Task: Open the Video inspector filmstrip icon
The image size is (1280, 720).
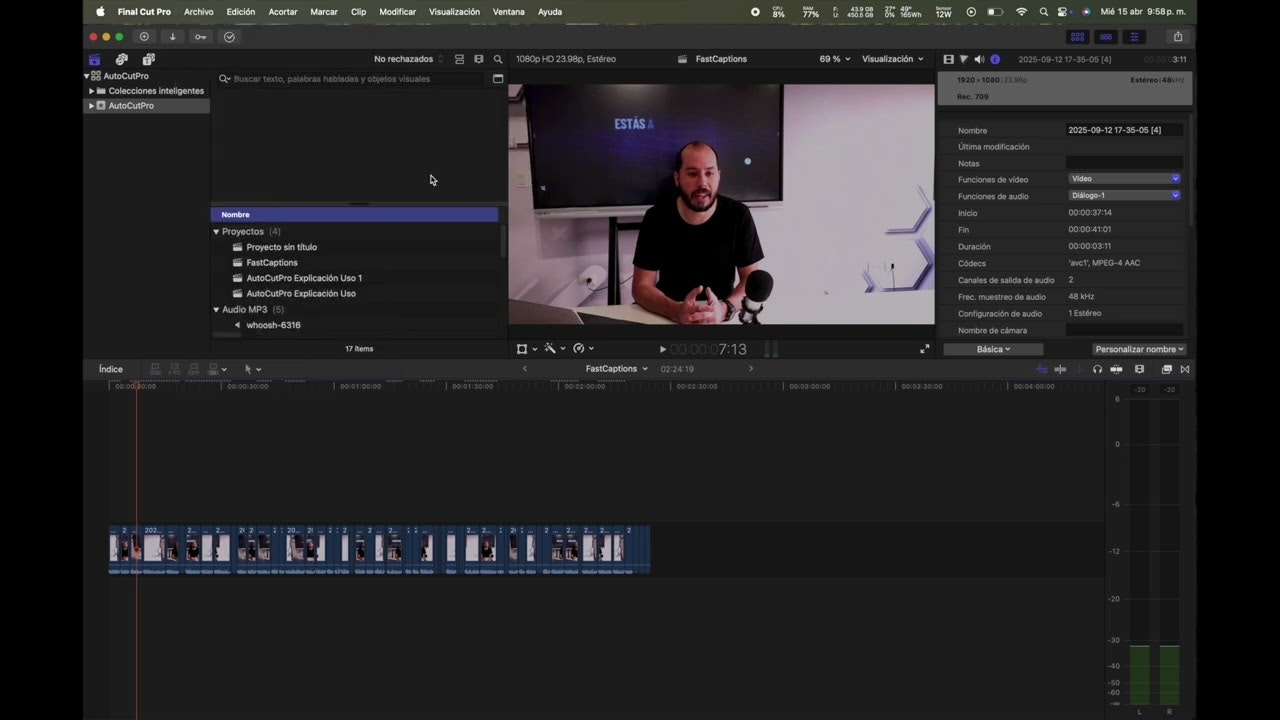Action: click(x=949, y=60)
